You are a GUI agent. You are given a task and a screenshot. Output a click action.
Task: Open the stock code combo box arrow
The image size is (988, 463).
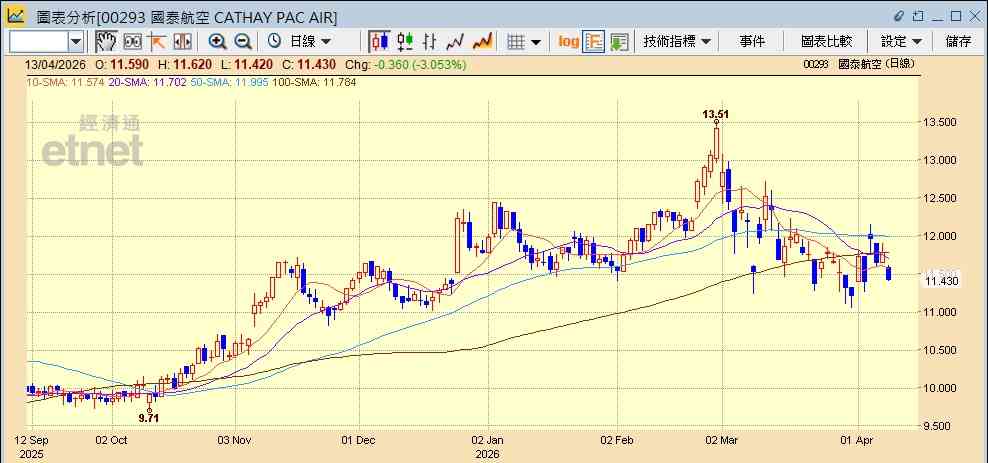pos(76,42)
